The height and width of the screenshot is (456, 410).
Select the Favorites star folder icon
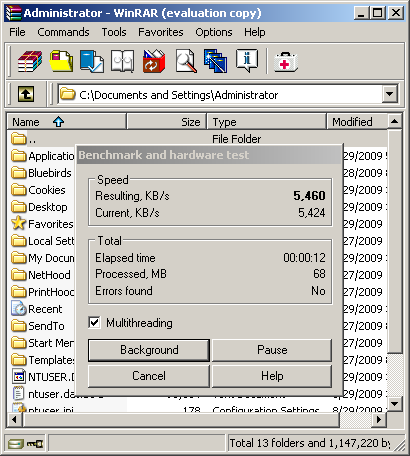tap(18, 223)
